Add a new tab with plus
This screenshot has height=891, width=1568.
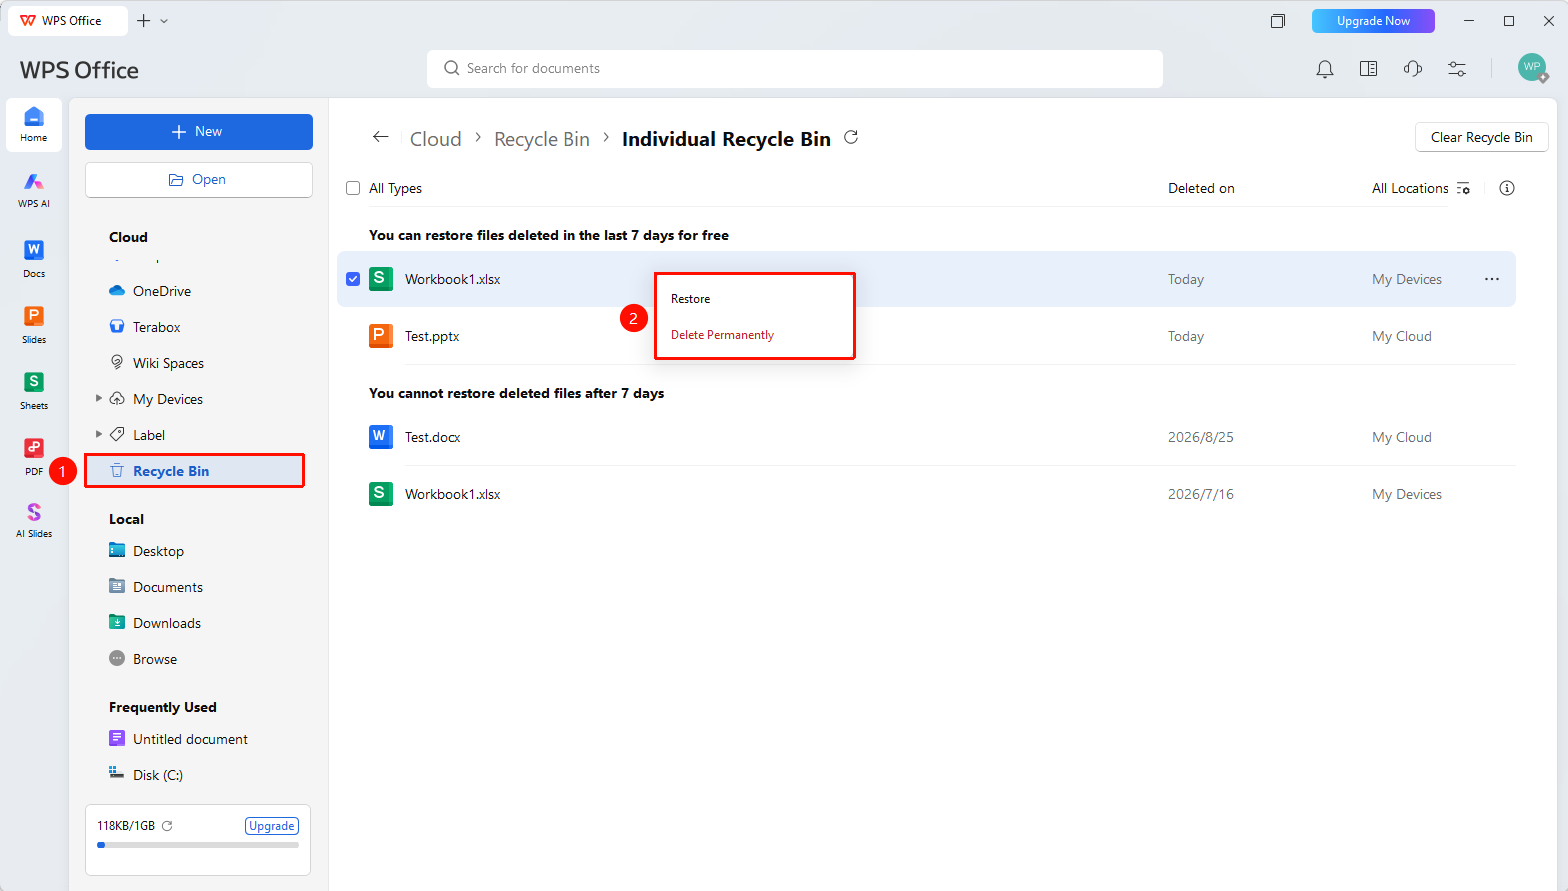(144, 21)
